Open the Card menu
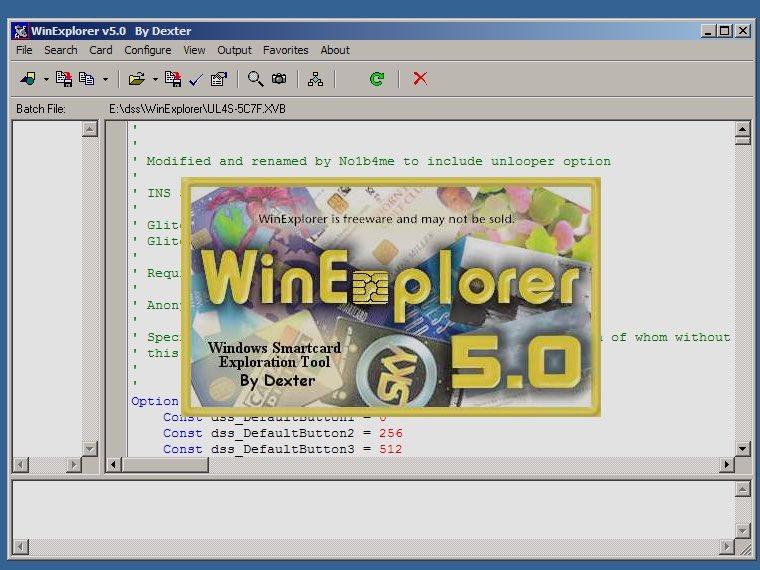Viewport: 760px width, 570px height. pos(101,50)
